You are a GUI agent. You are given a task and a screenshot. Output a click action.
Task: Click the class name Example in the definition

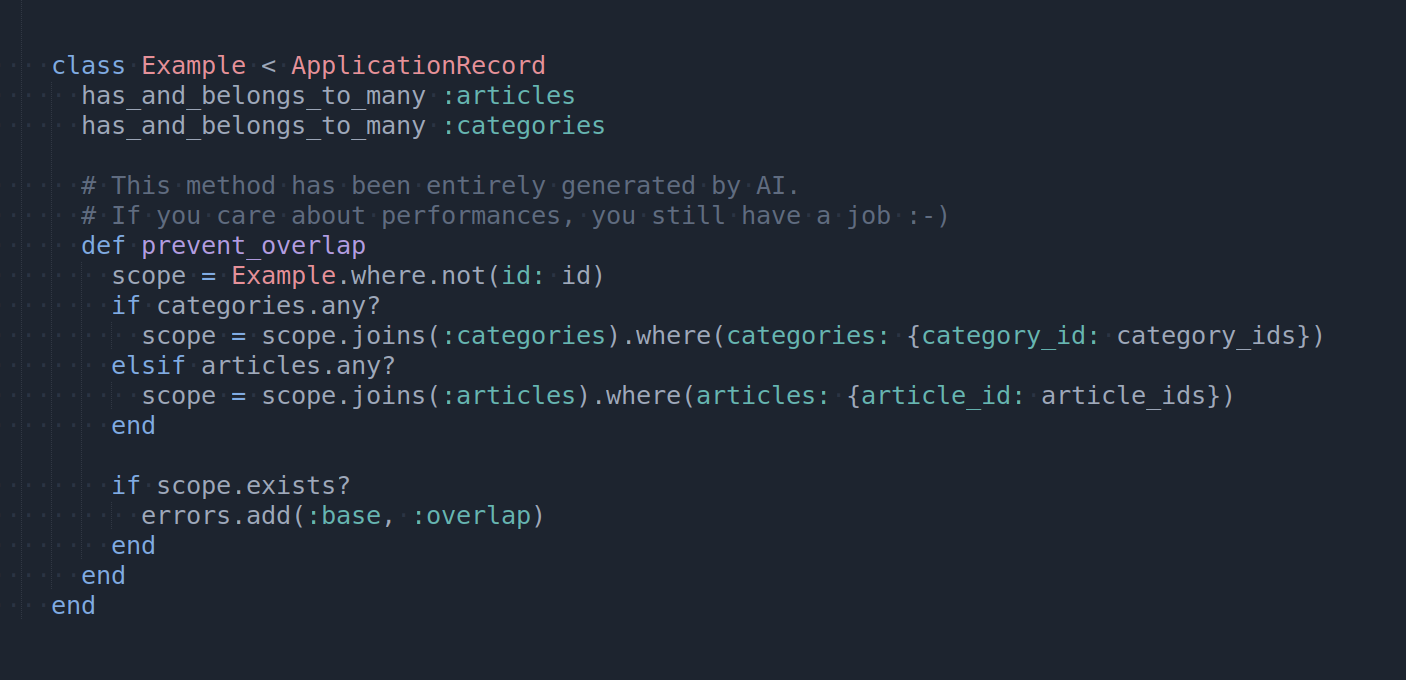[194, 66]
